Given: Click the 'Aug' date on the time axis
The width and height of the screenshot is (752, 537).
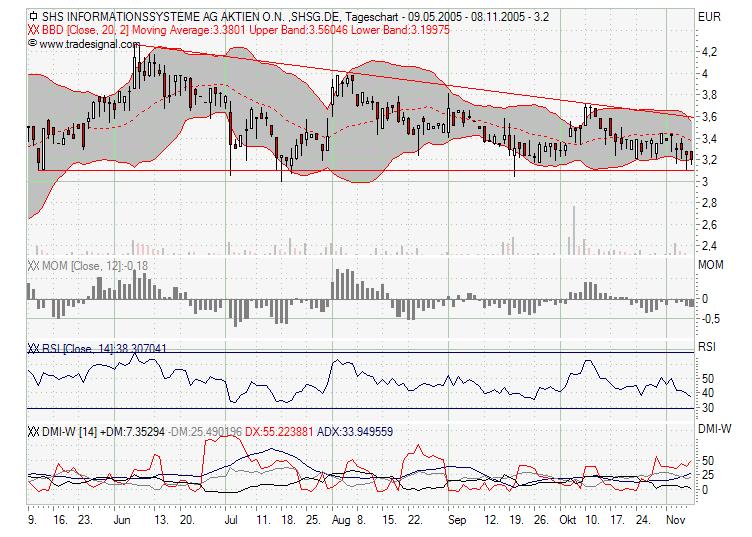Looking at the screenshot, I should click(335, 521).
